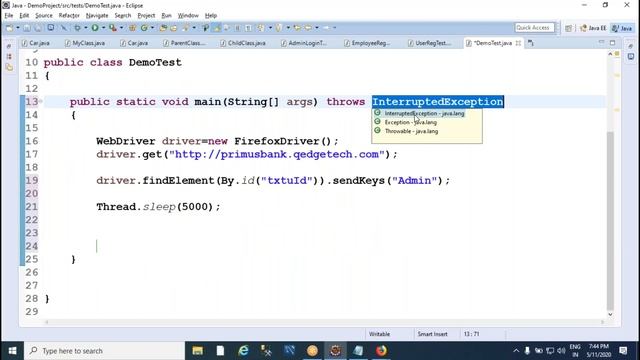Click the Open Task icon
The image size is (640, 360).
pyautogui.click(x=174, y=28)
